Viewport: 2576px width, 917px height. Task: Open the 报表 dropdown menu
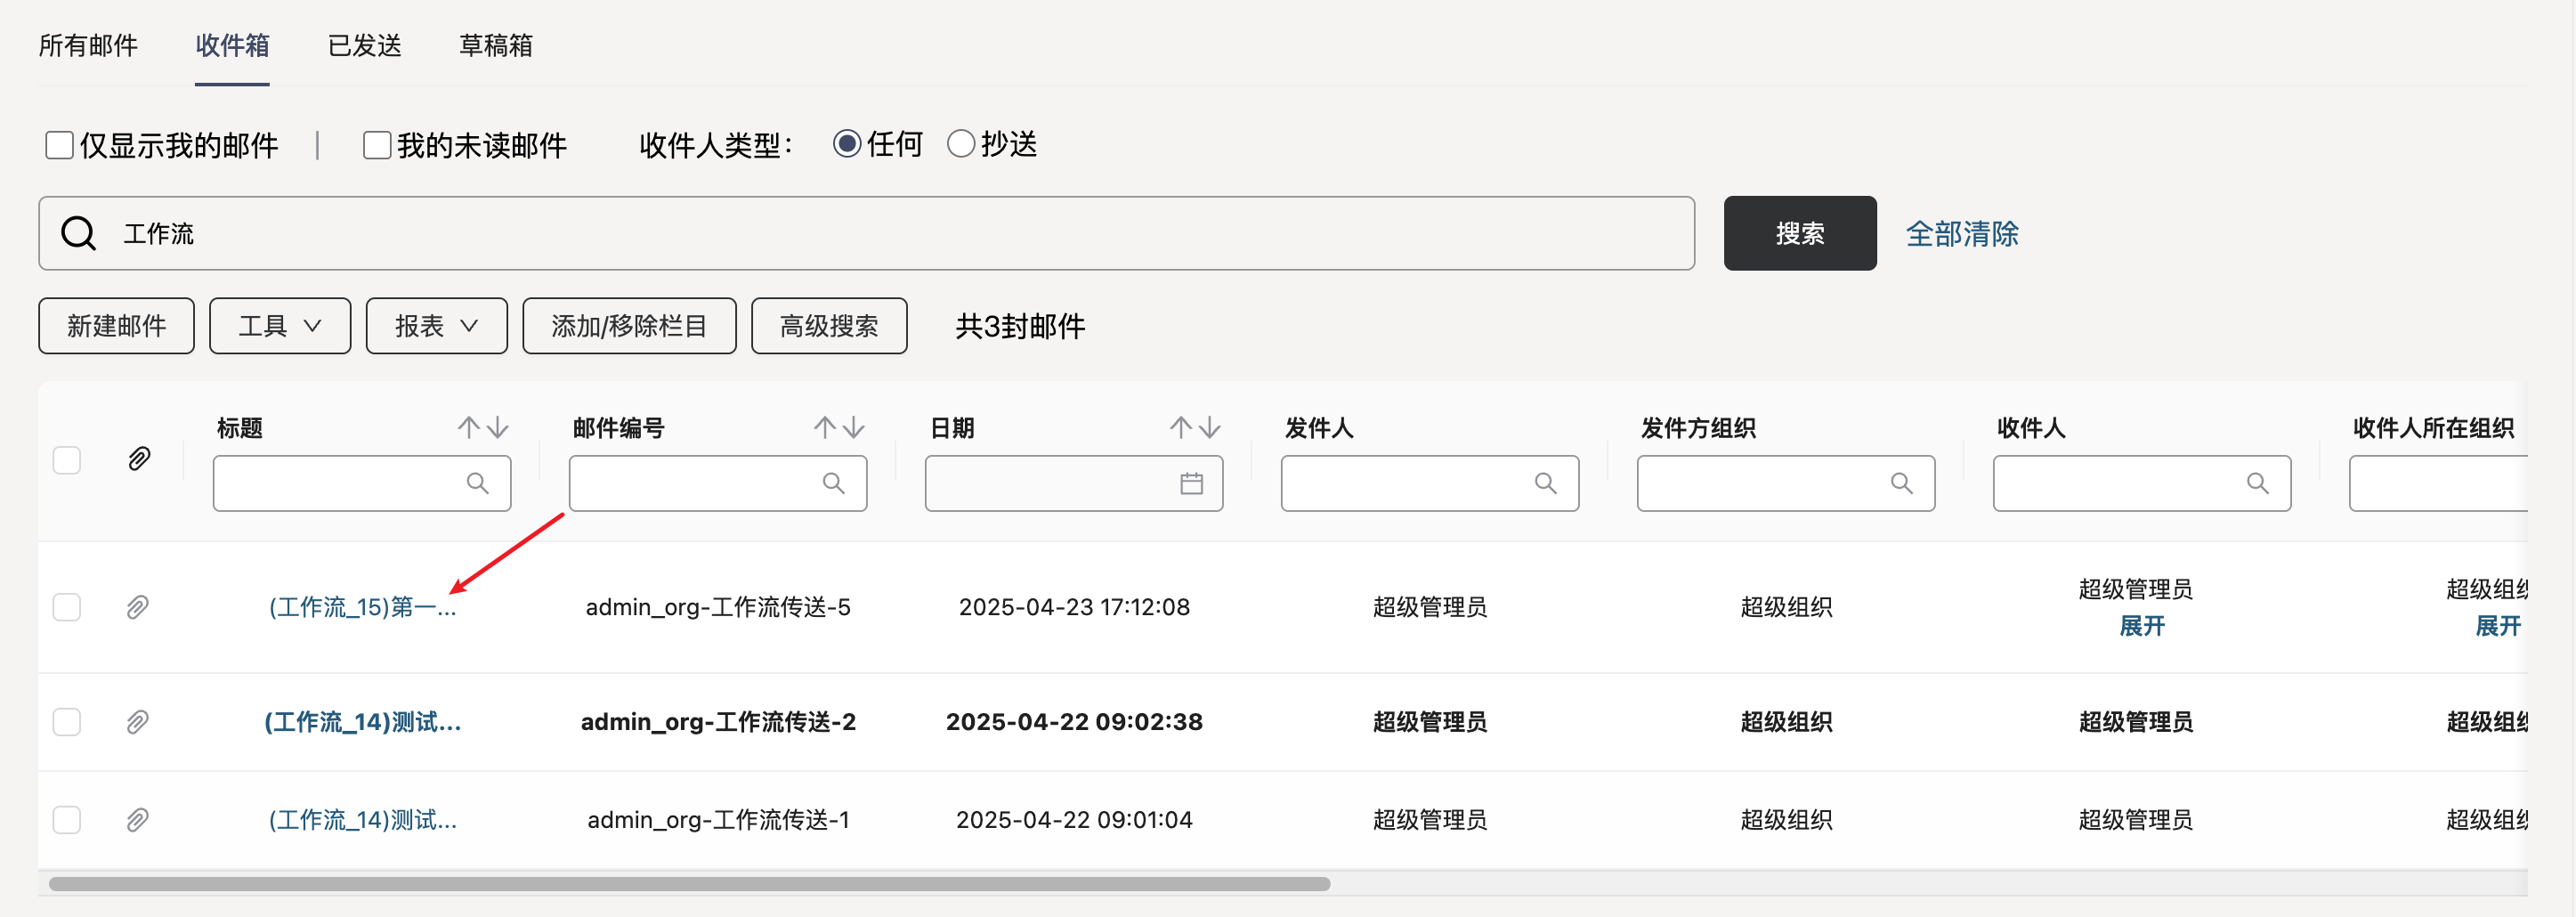[436, 326]
